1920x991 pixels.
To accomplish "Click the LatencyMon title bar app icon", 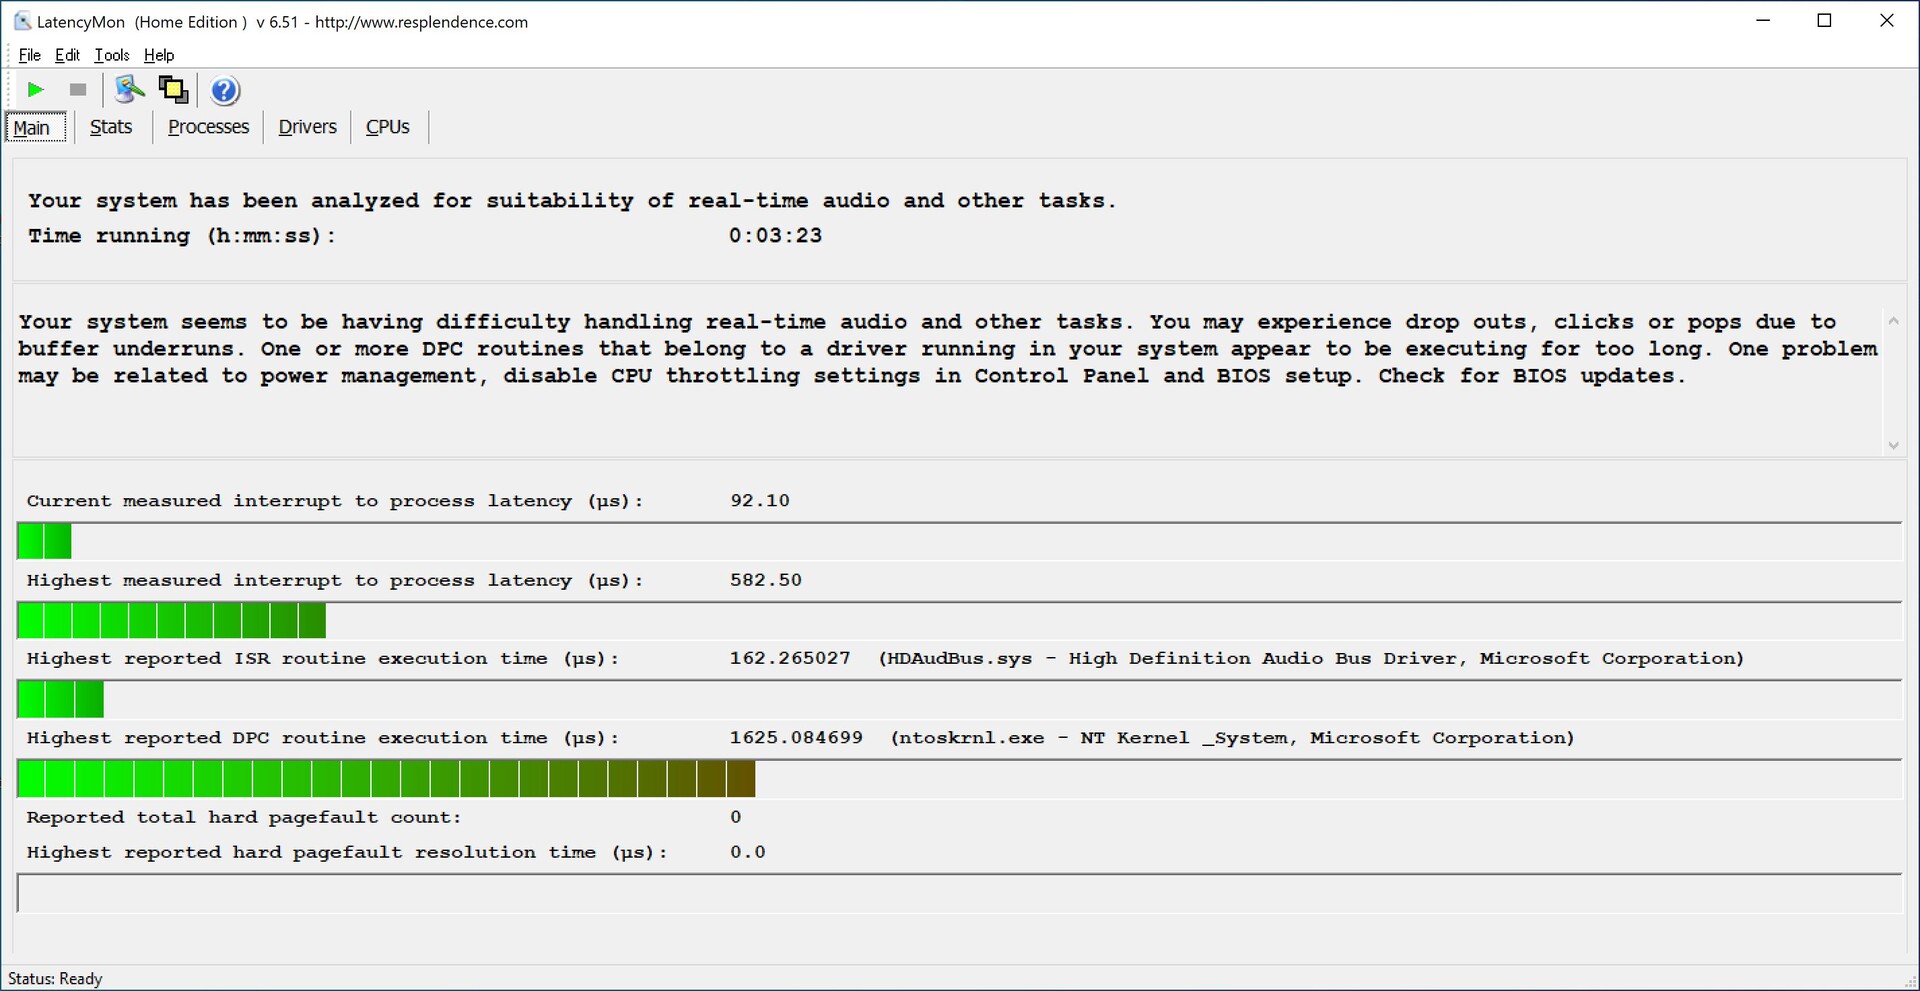I will (x=22, y=21).
